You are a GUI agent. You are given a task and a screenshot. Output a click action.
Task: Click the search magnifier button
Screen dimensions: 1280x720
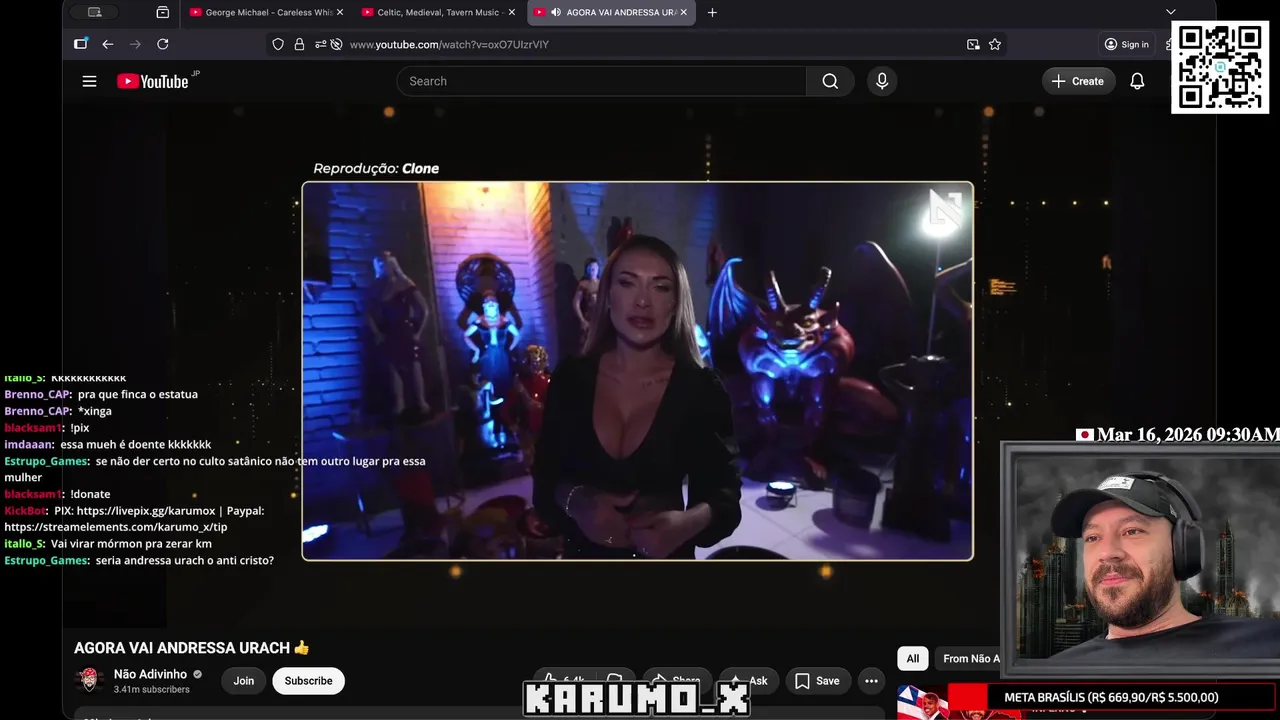[830, 81]
